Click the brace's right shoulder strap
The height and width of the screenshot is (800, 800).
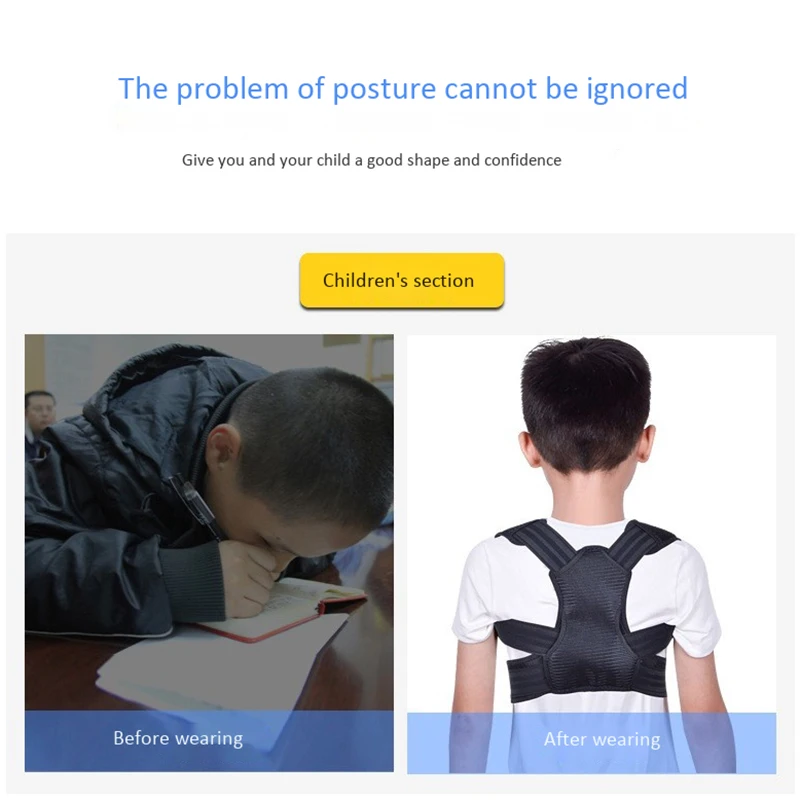(x=644, y=542)
